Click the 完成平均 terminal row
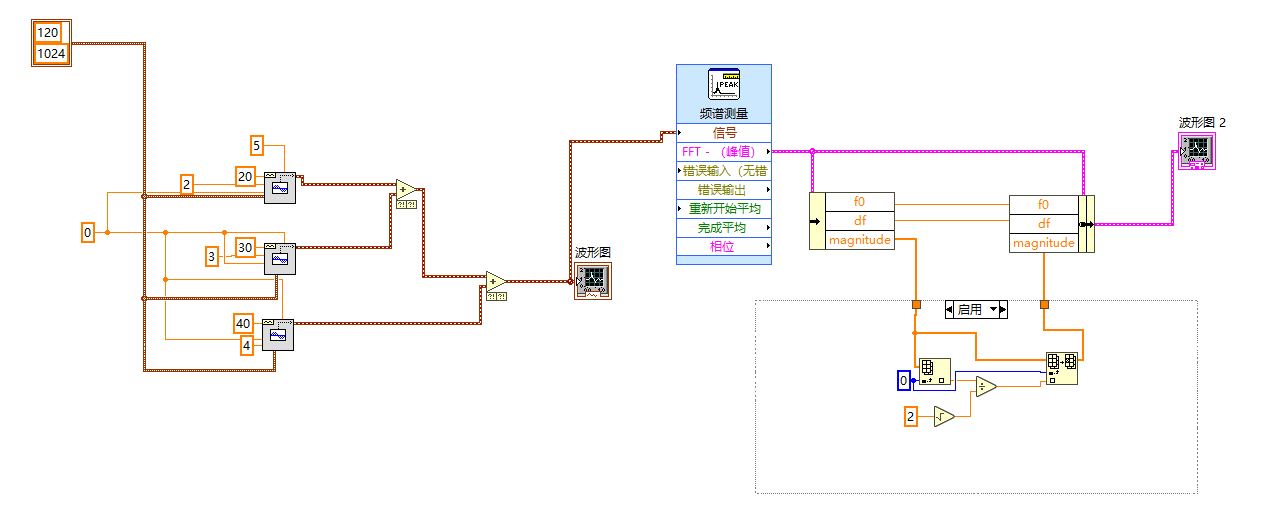Viewport: 1286px width, 527px height. [724, 228]
